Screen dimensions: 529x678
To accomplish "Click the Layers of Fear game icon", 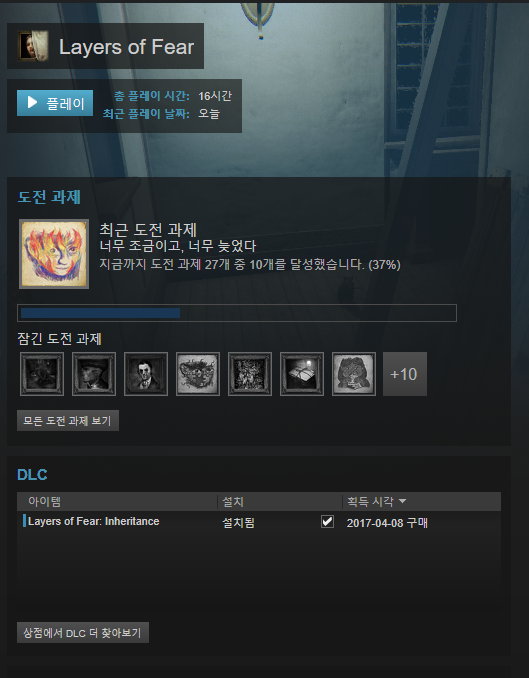I will coord(33,46).
